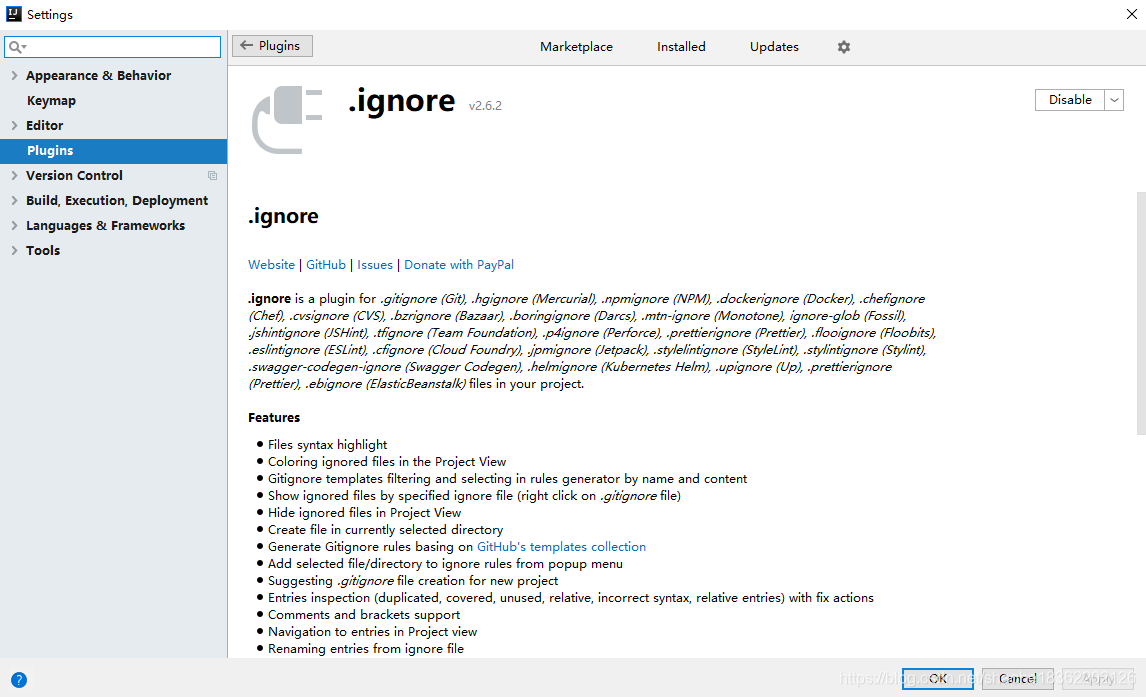This screenshot has height=697, width=1146.
Task: Close the Settings window
Action: tap(1131, 14)
